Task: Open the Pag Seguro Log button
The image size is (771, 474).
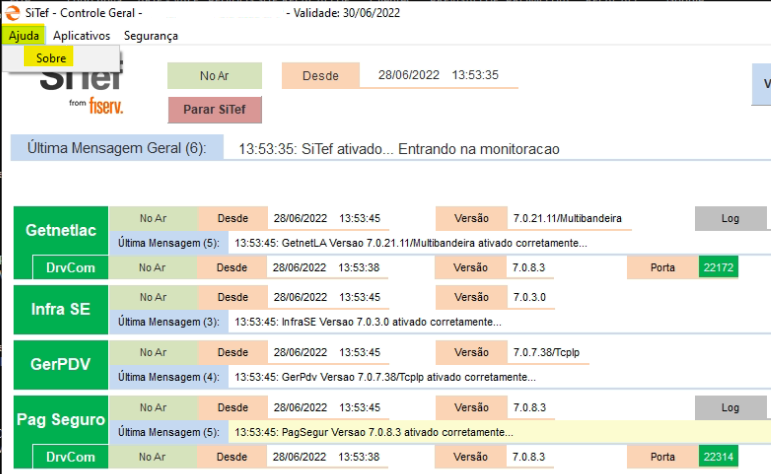Action: pos(730,408)
